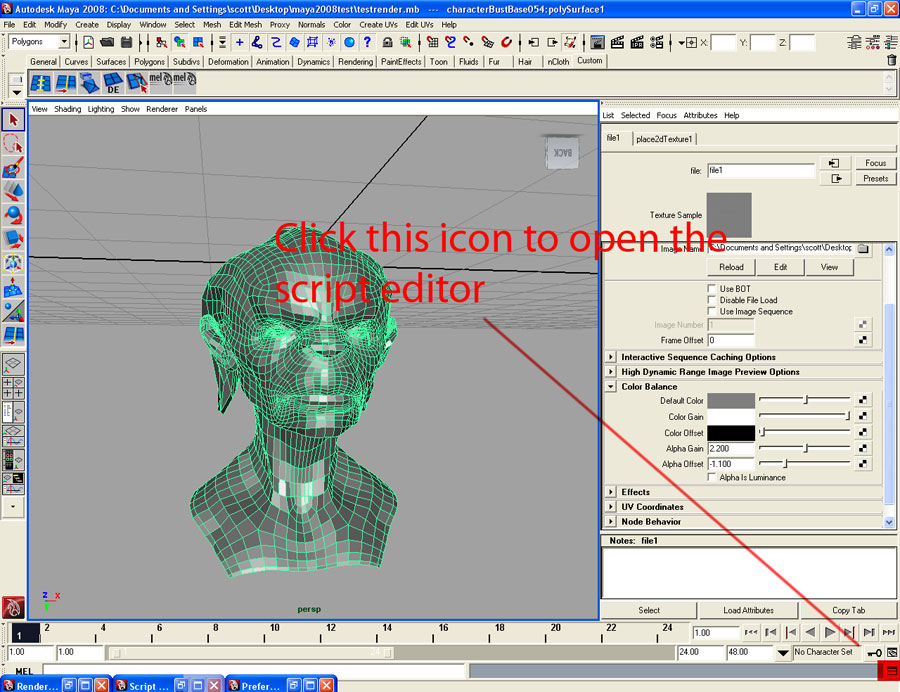Choose the Paint Selection tool
This screenshot has width=900, height=692.
point(14,168)
